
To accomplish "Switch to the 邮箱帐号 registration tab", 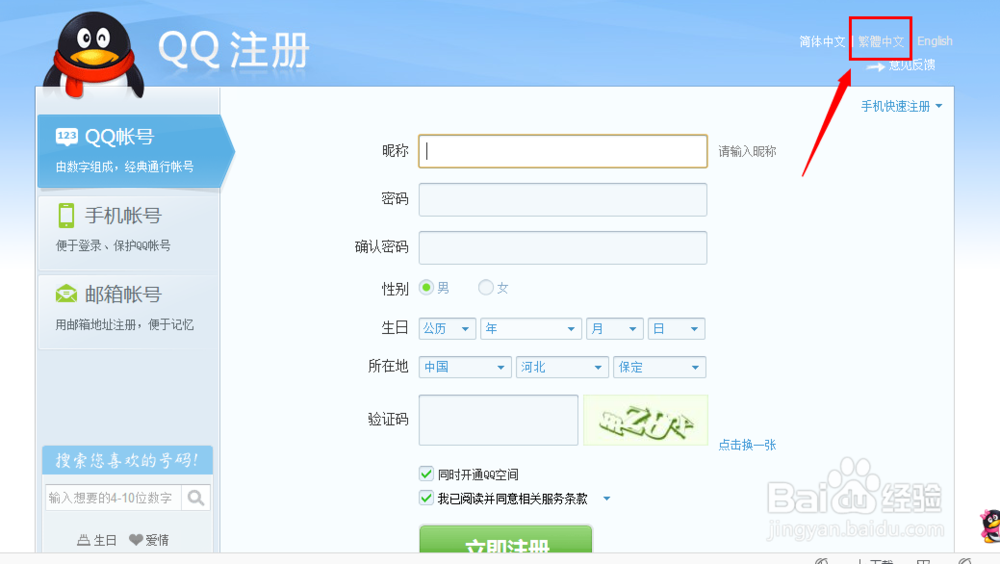I will (129, 310).
